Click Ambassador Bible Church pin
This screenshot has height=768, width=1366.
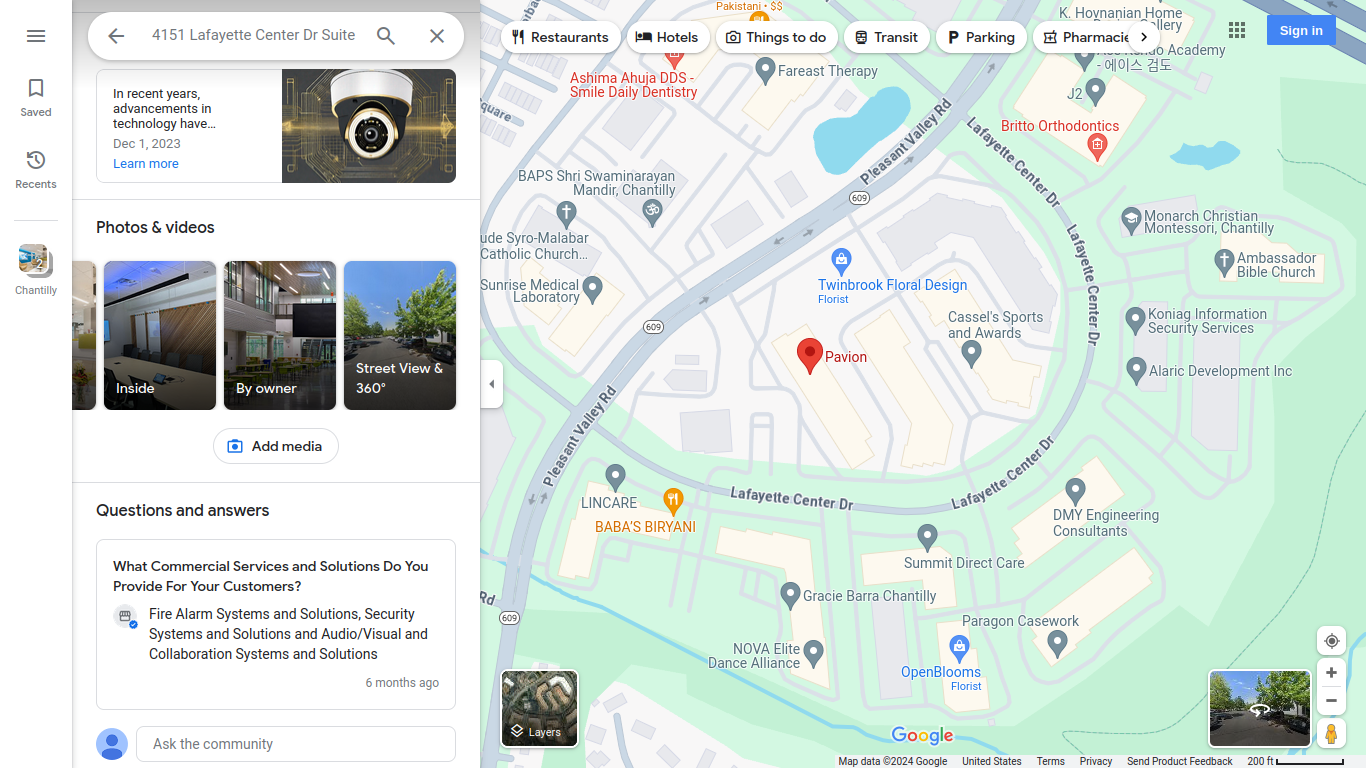pos(1224,263)
